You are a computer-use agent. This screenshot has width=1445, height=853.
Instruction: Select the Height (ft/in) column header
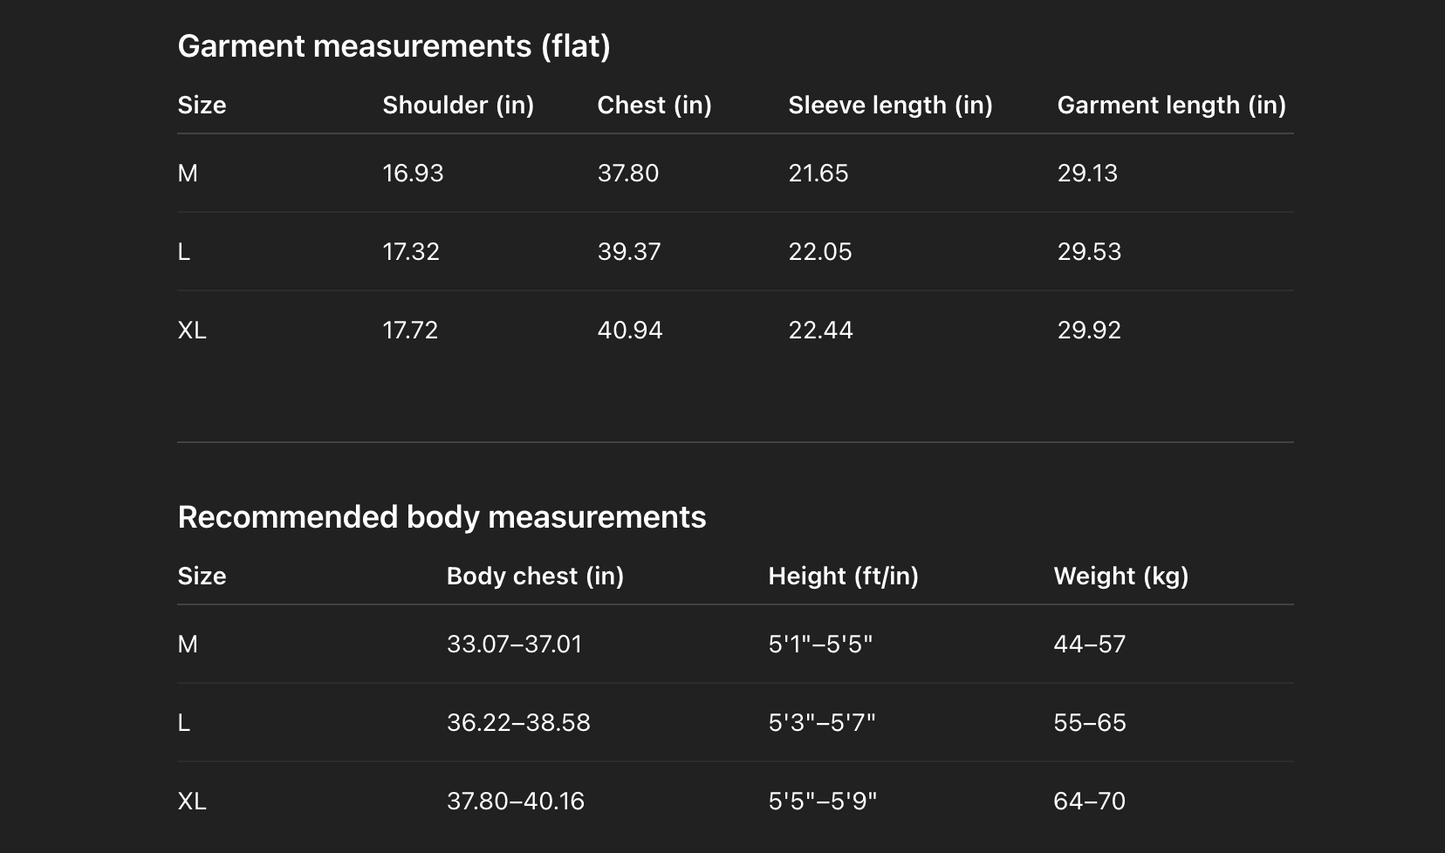(843, 576)
